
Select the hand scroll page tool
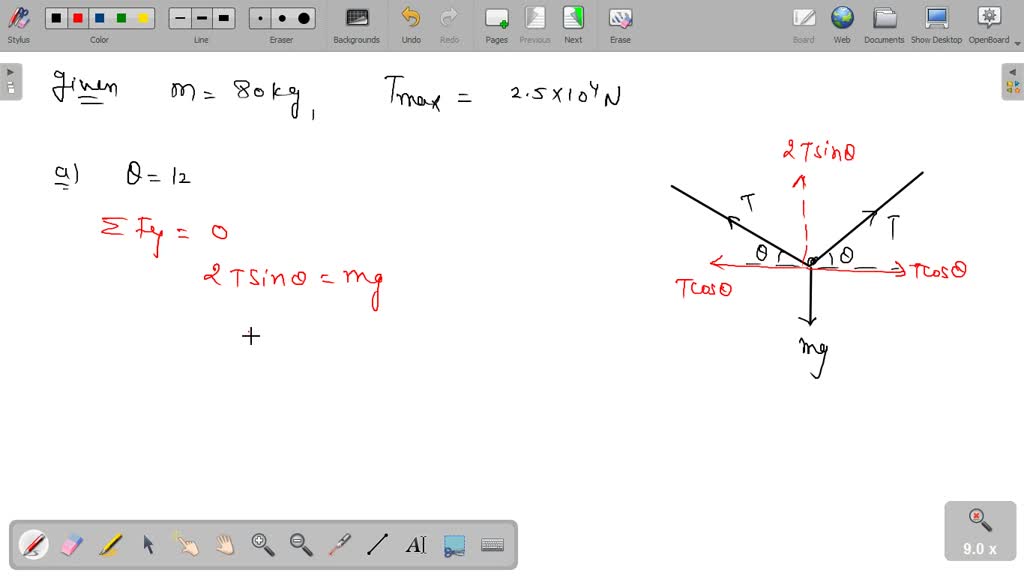point(225,545)
